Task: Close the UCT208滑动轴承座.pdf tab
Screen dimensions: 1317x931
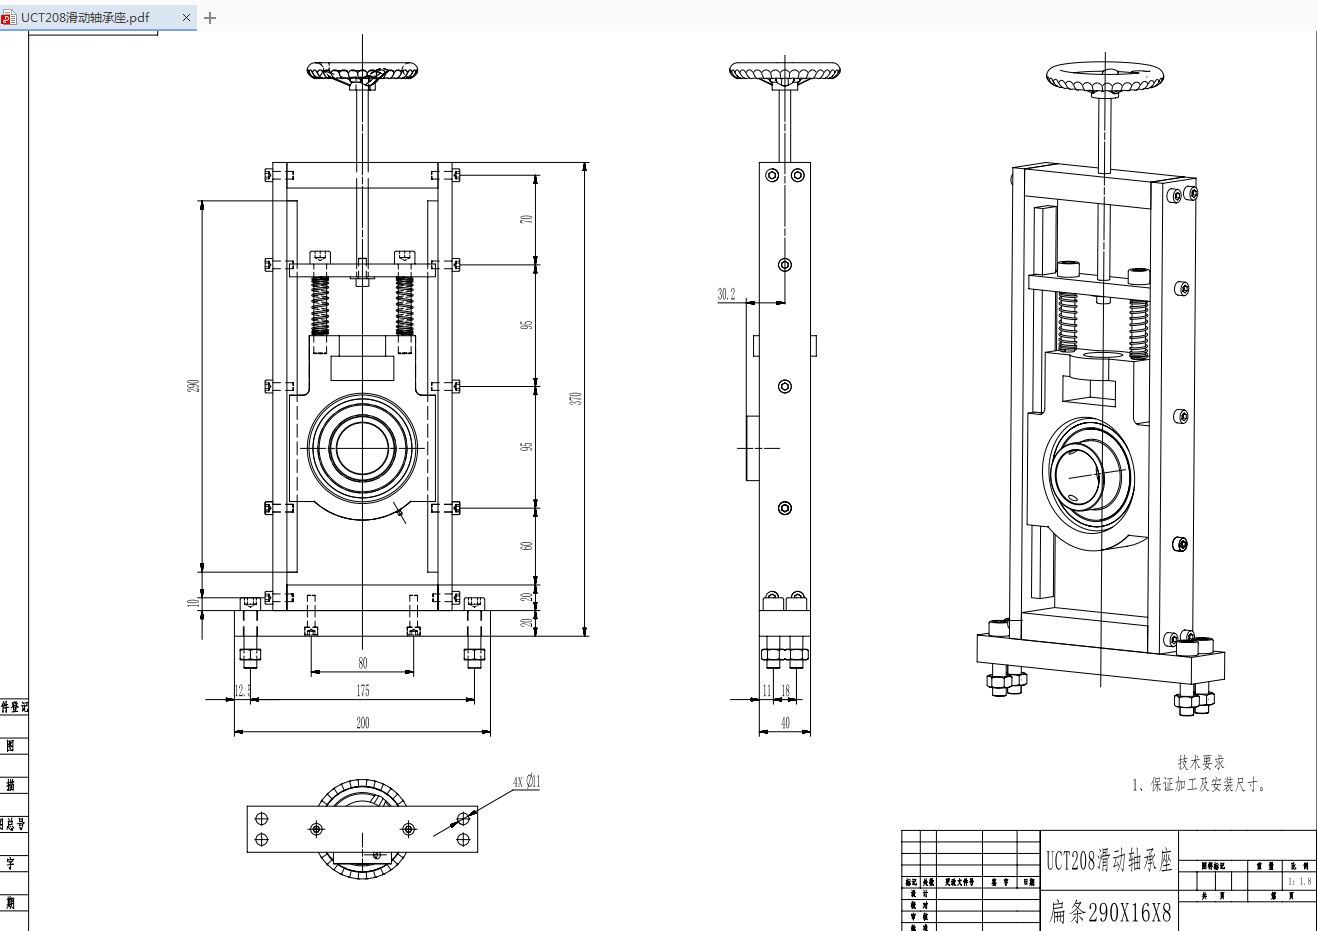Action: (x=186, y=17)
